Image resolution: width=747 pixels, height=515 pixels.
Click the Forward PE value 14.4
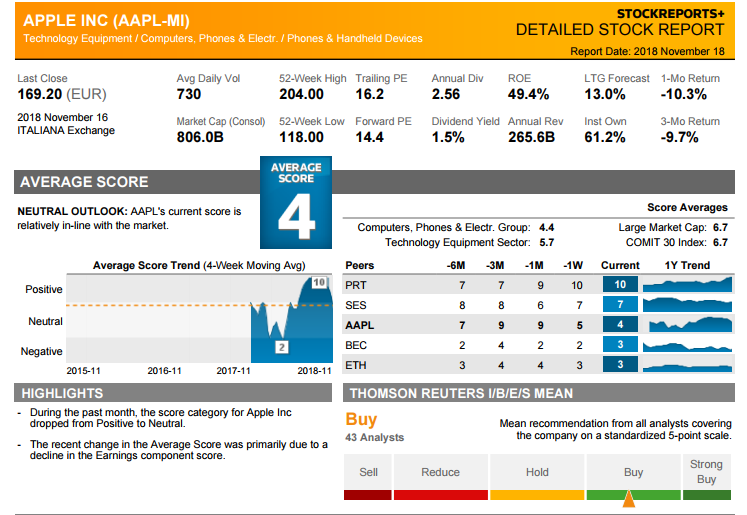[369, 137]
